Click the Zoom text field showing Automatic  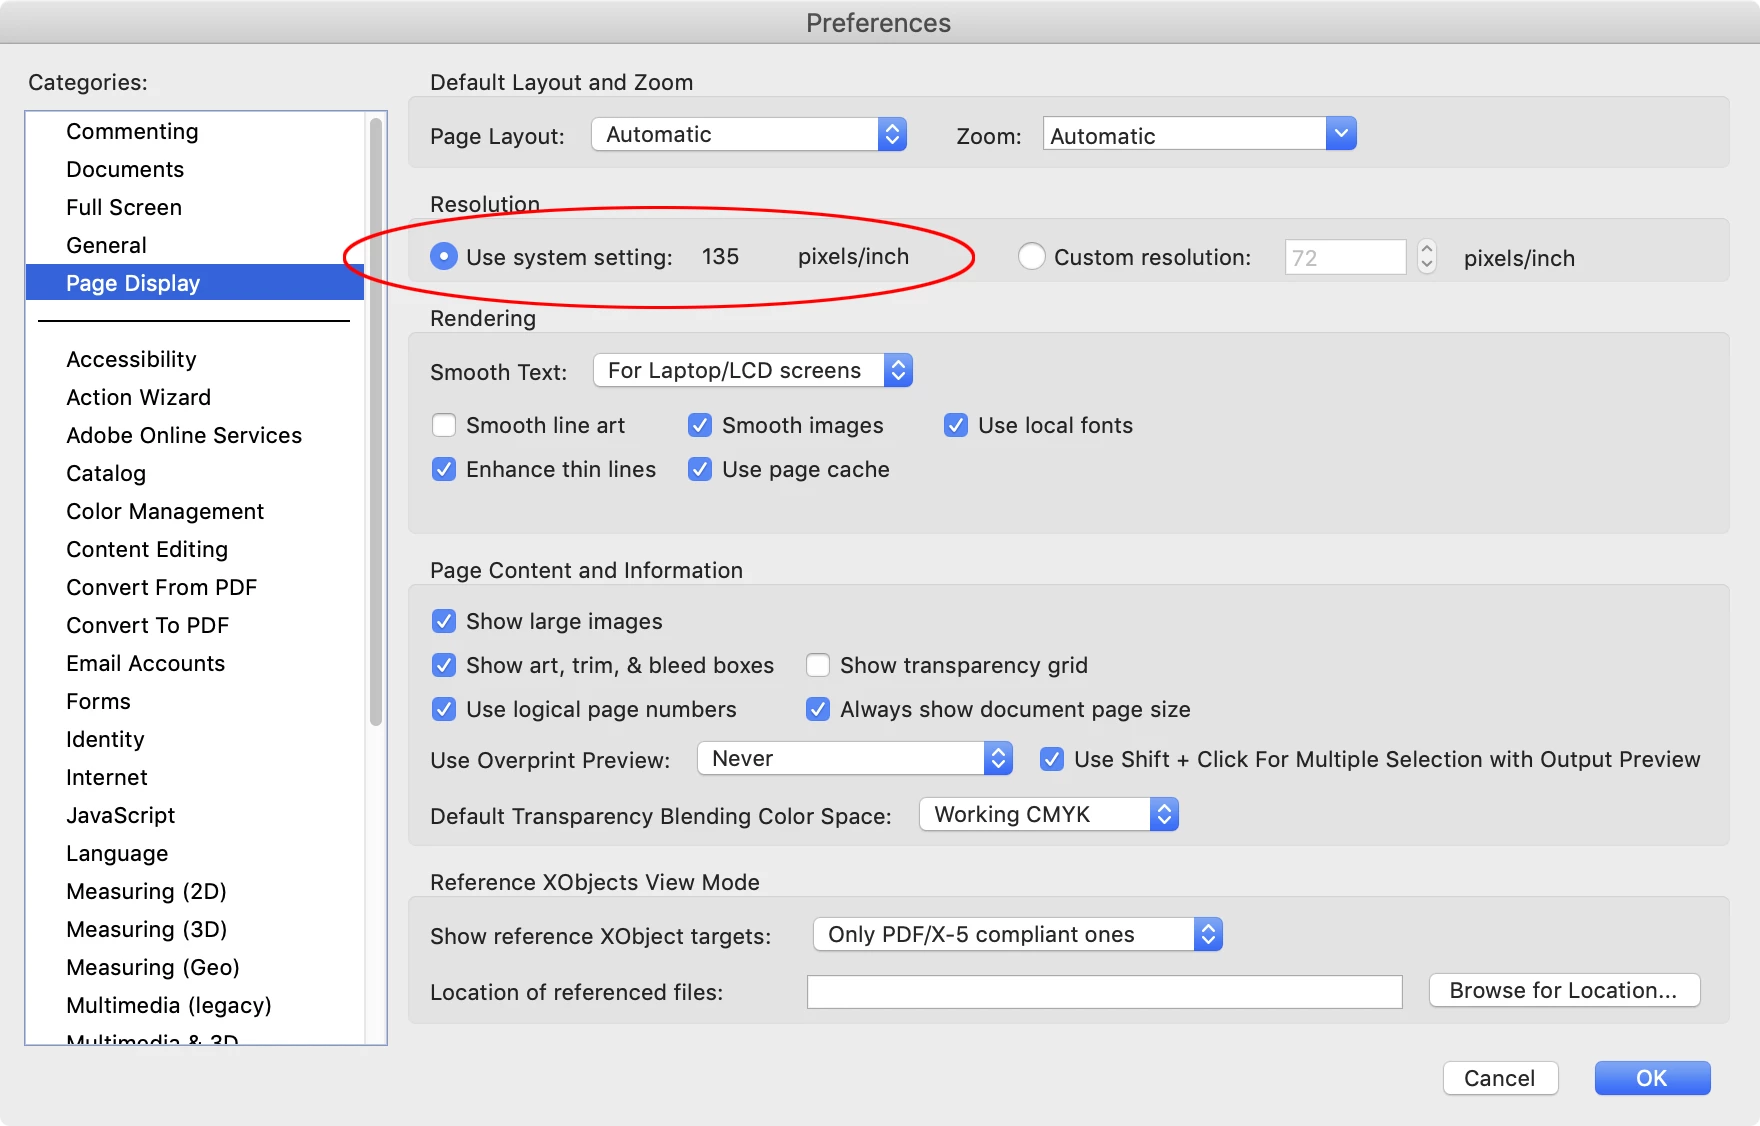pos(1185,134)
